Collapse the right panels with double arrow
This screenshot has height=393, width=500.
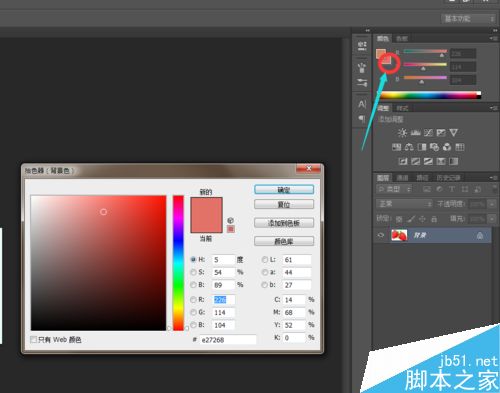click(495, 30)
